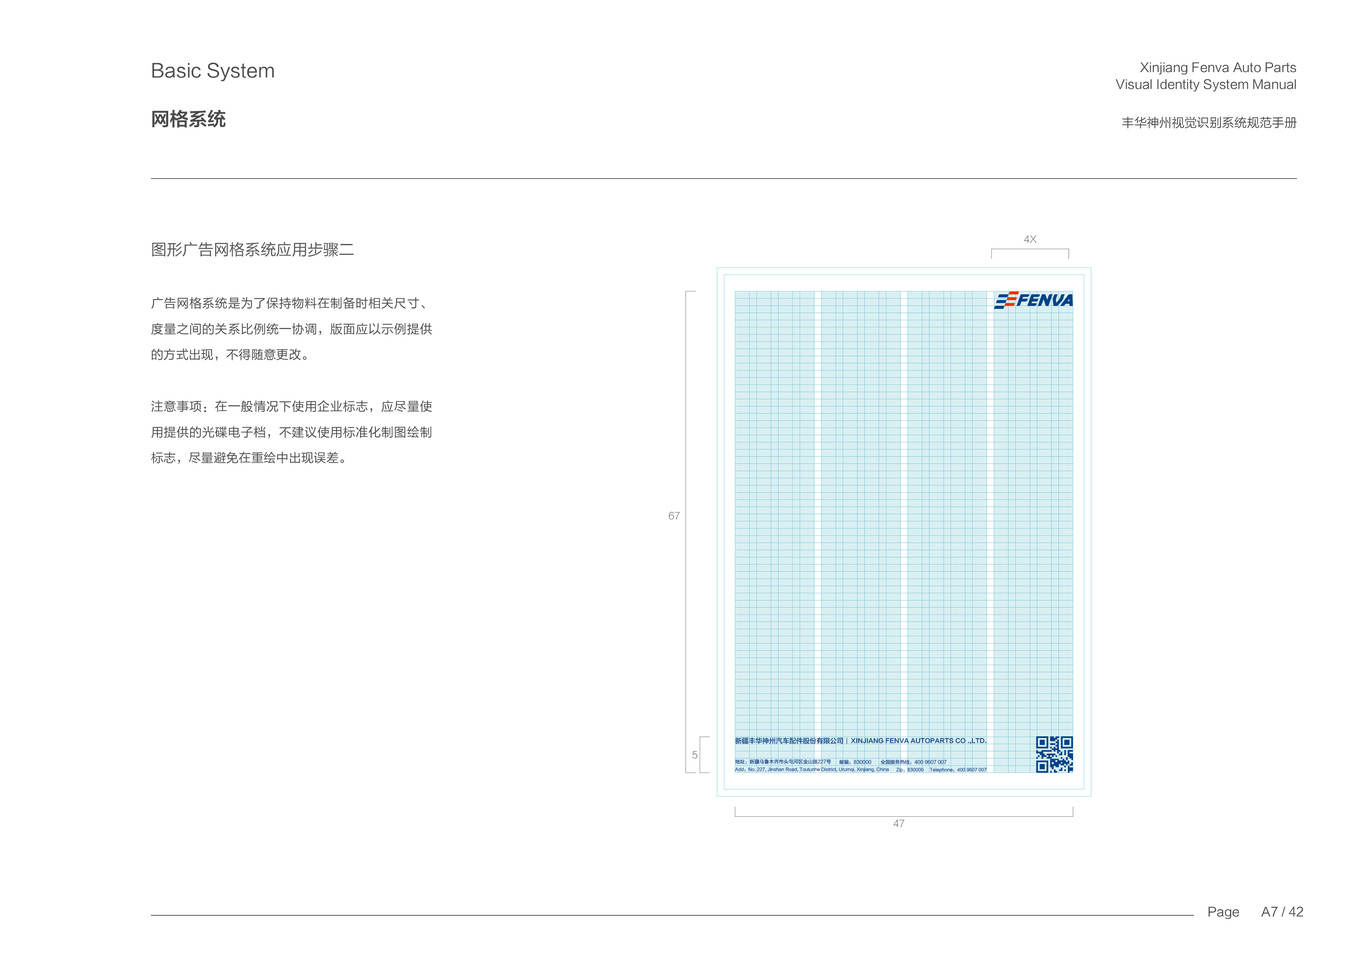The height and width of the screenshot is (975, 1366).
Task: Click the 'Page' label in footer
Action: [x=1223, y=912]
